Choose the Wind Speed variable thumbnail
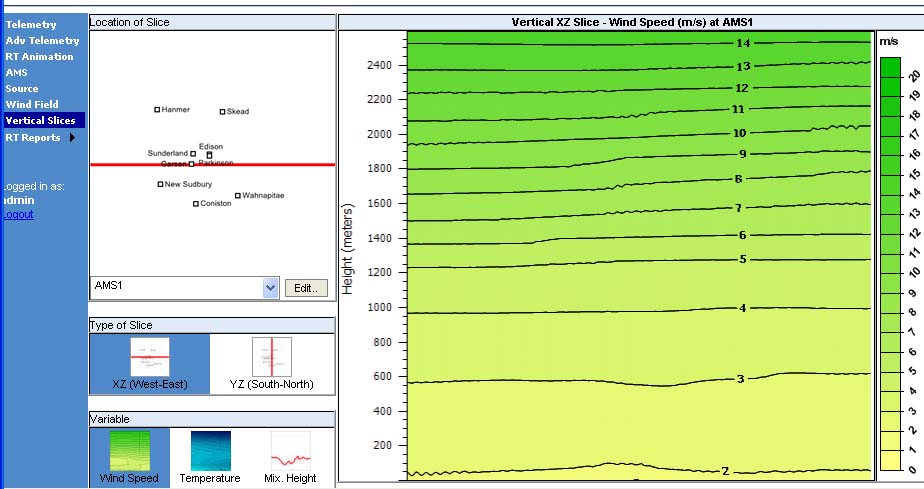Viewport: 924px width, 489px height. (x=129, y=450)
